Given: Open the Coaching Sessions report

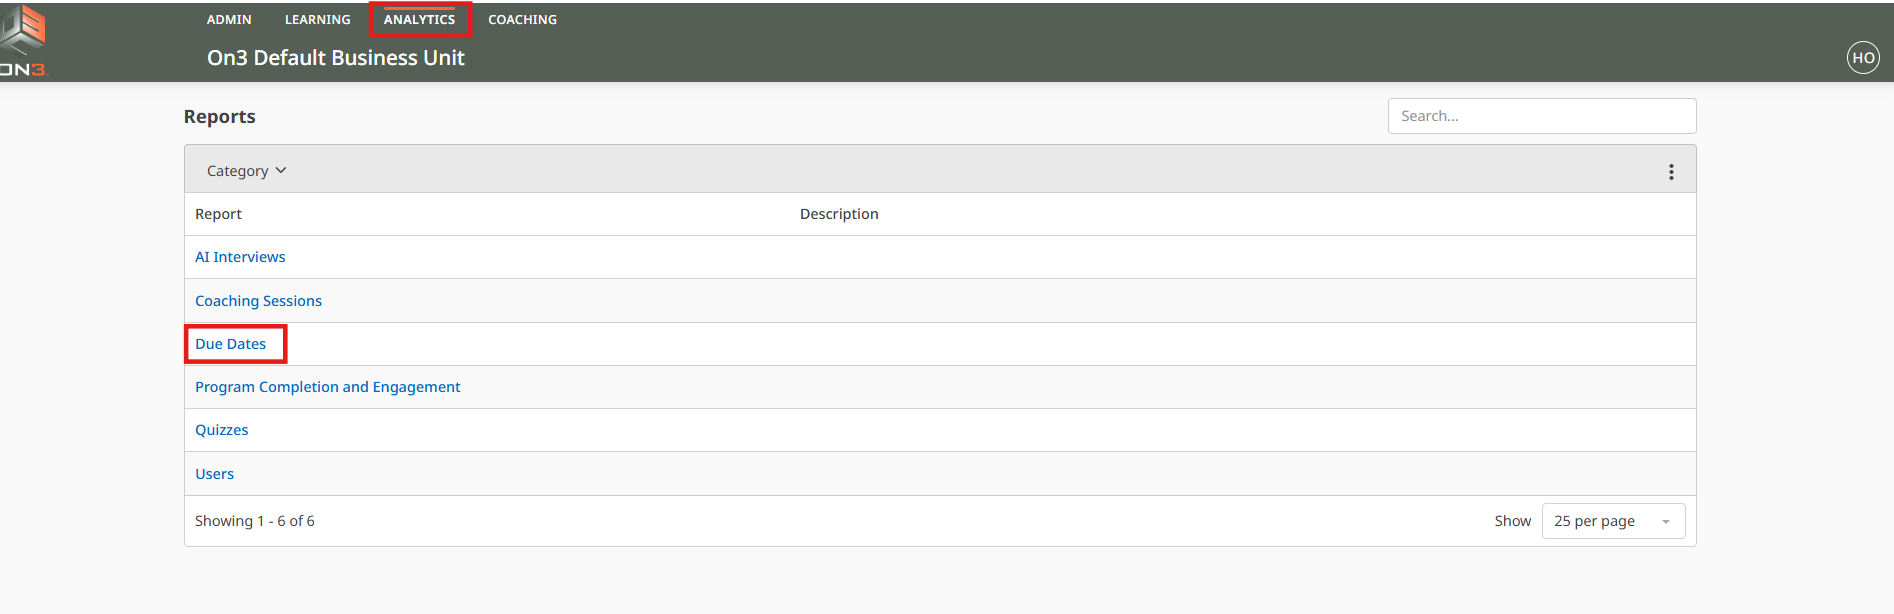Looking at the screenshot, I should coord(258,301).
